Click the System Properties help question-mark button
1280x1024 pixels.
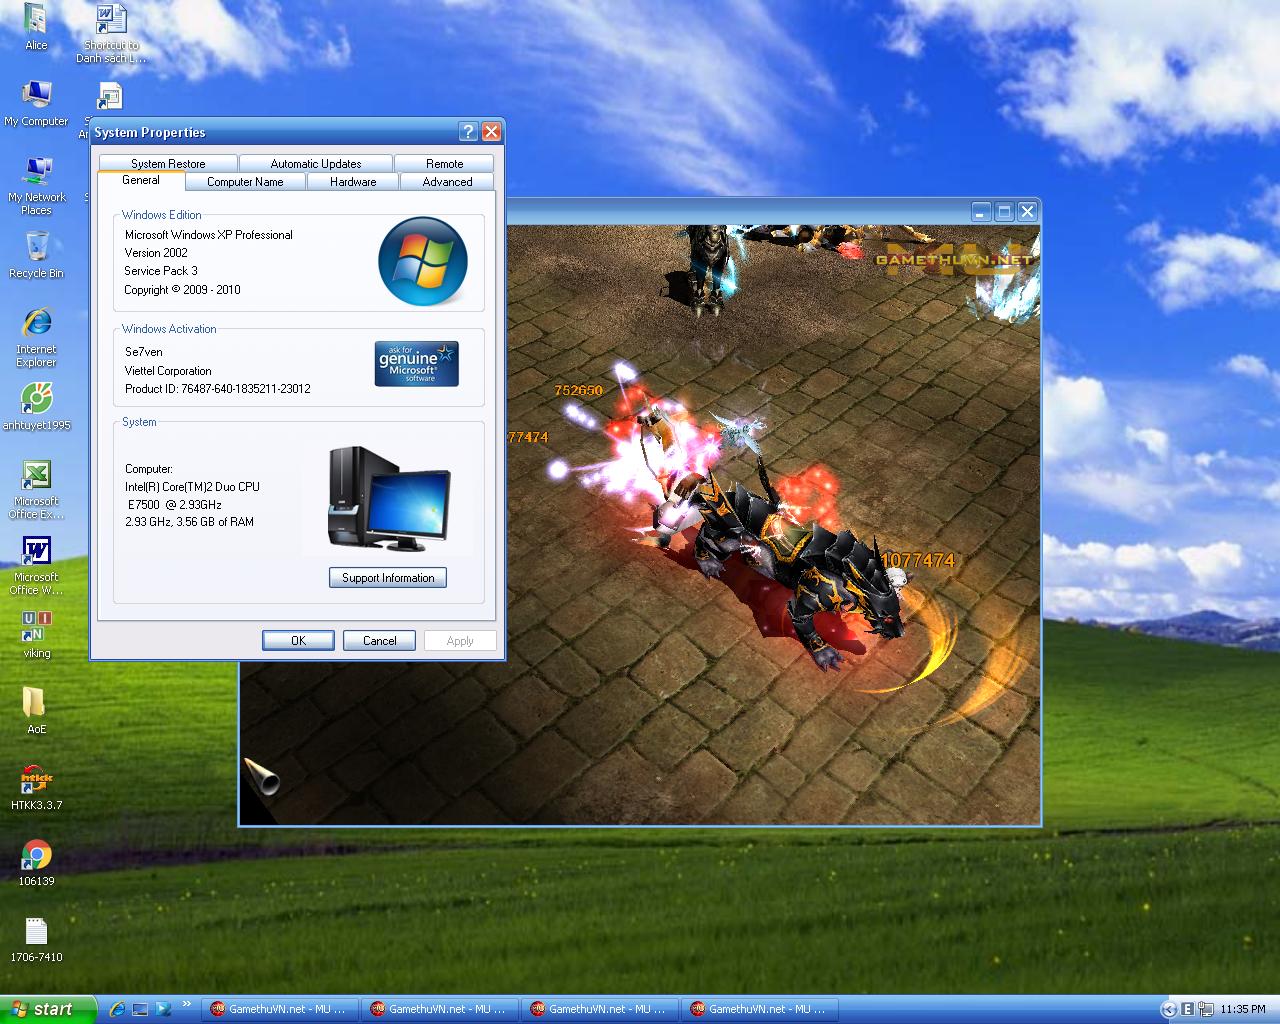point(468,132)
